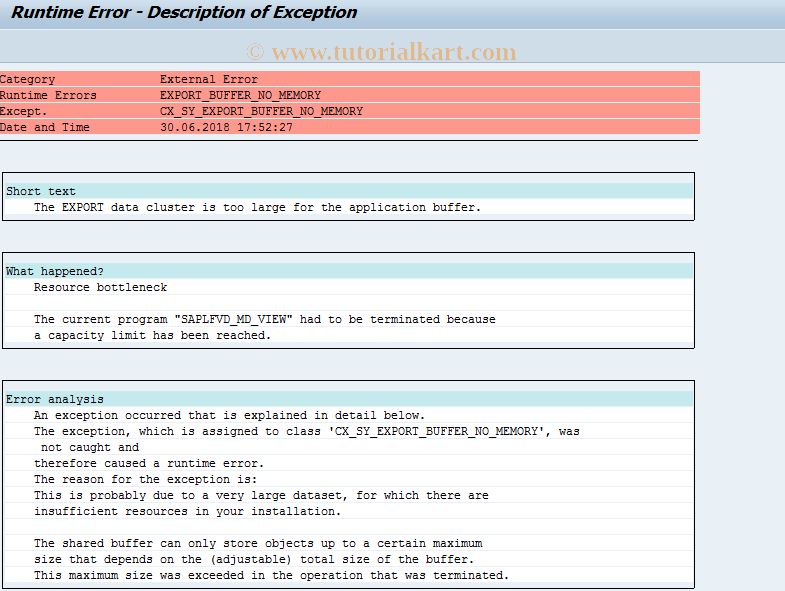The width and height of the screenshot is (785, 591).
Task: Select the 'CX_SY_EXPORT_BUFFER_NO_MEMORY' exception header value
Action: click(261, 111)
